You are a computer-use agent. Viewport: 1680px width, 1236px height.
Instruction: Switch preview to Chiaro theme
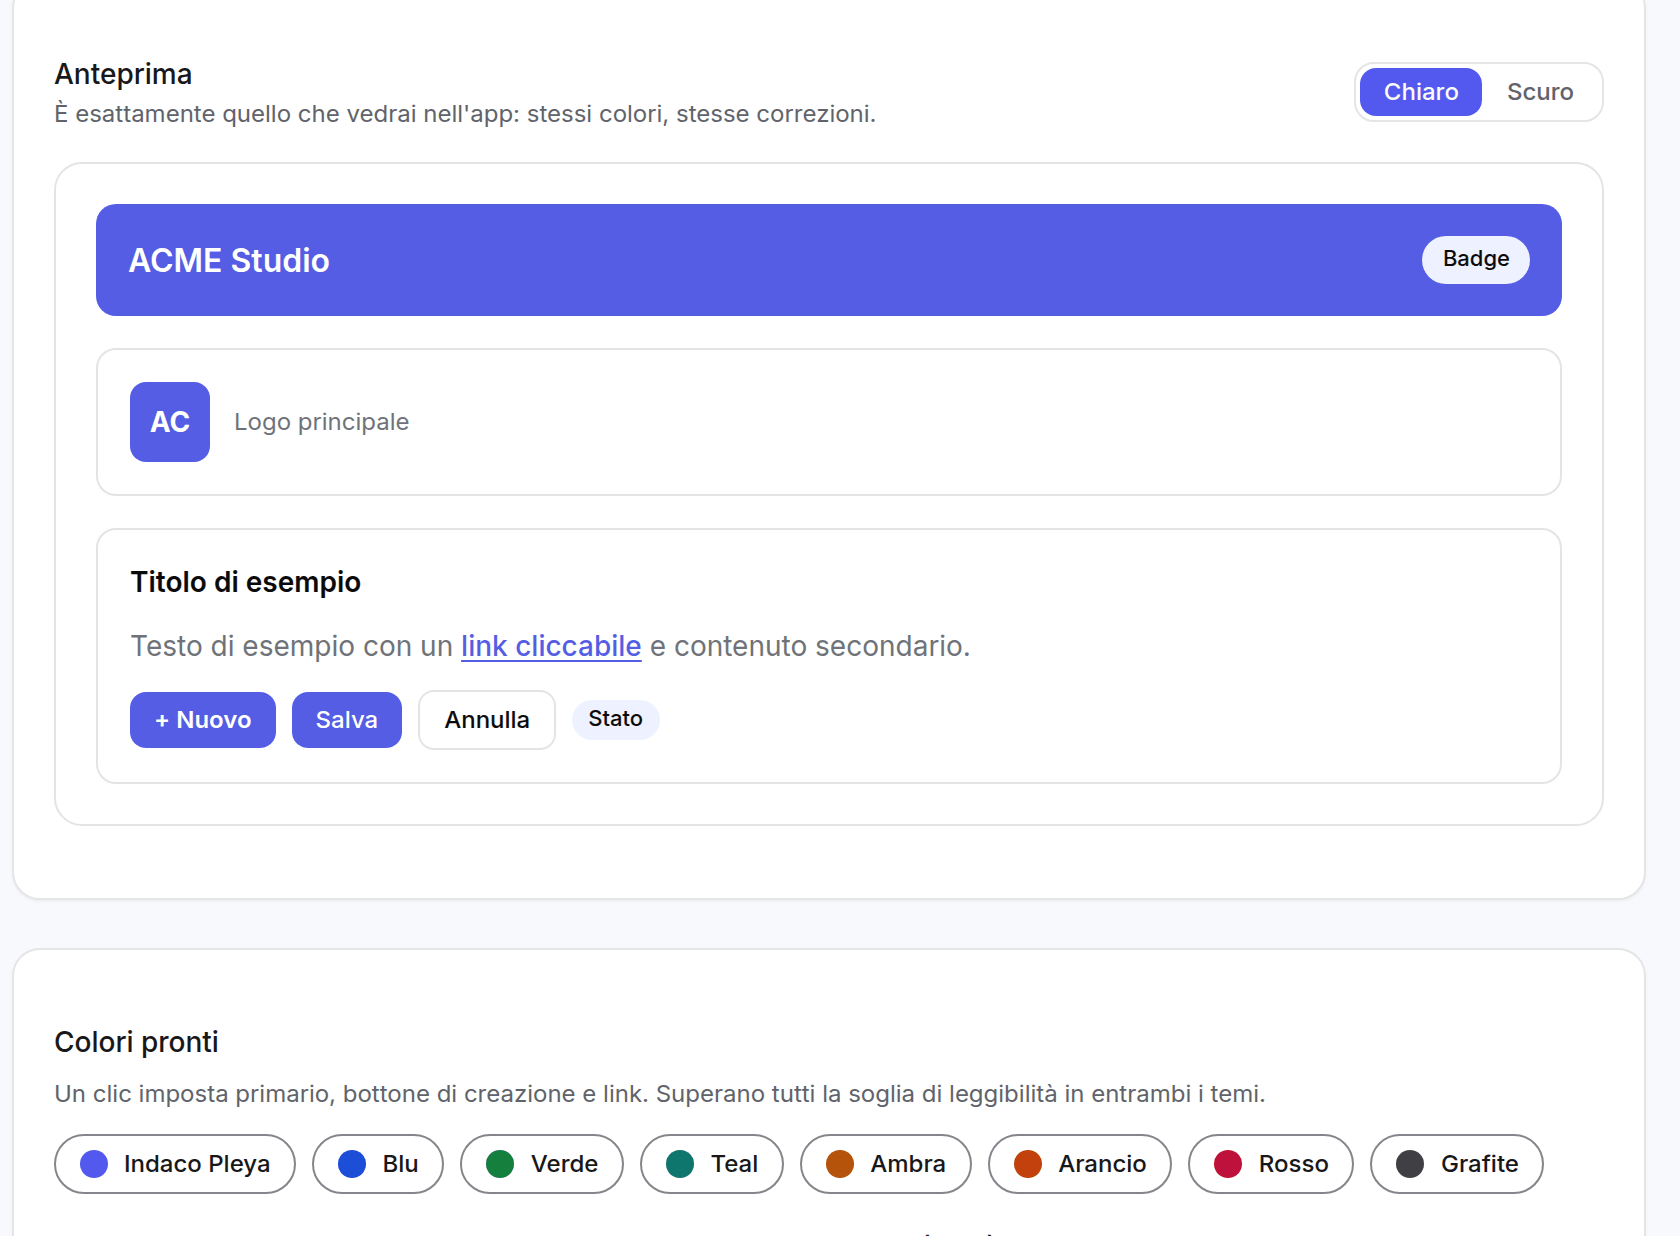click(1420, 92)
